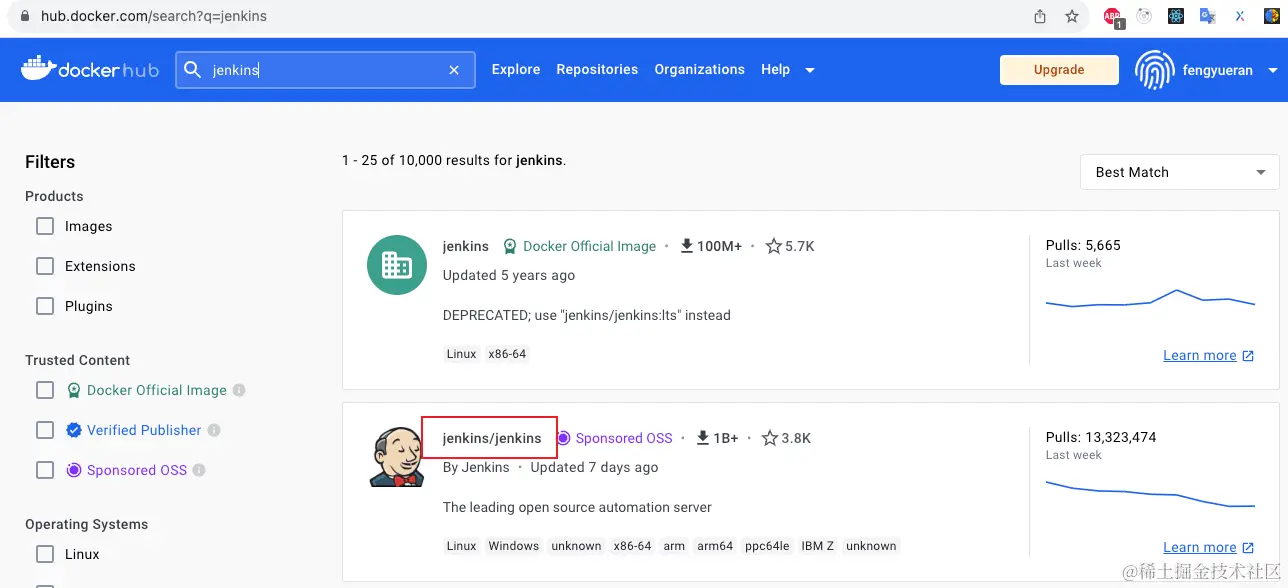The width and height of the screenshot is (1288, 588).
Task: Check the Linux operating system filter
Action: [x=45, y=554]
